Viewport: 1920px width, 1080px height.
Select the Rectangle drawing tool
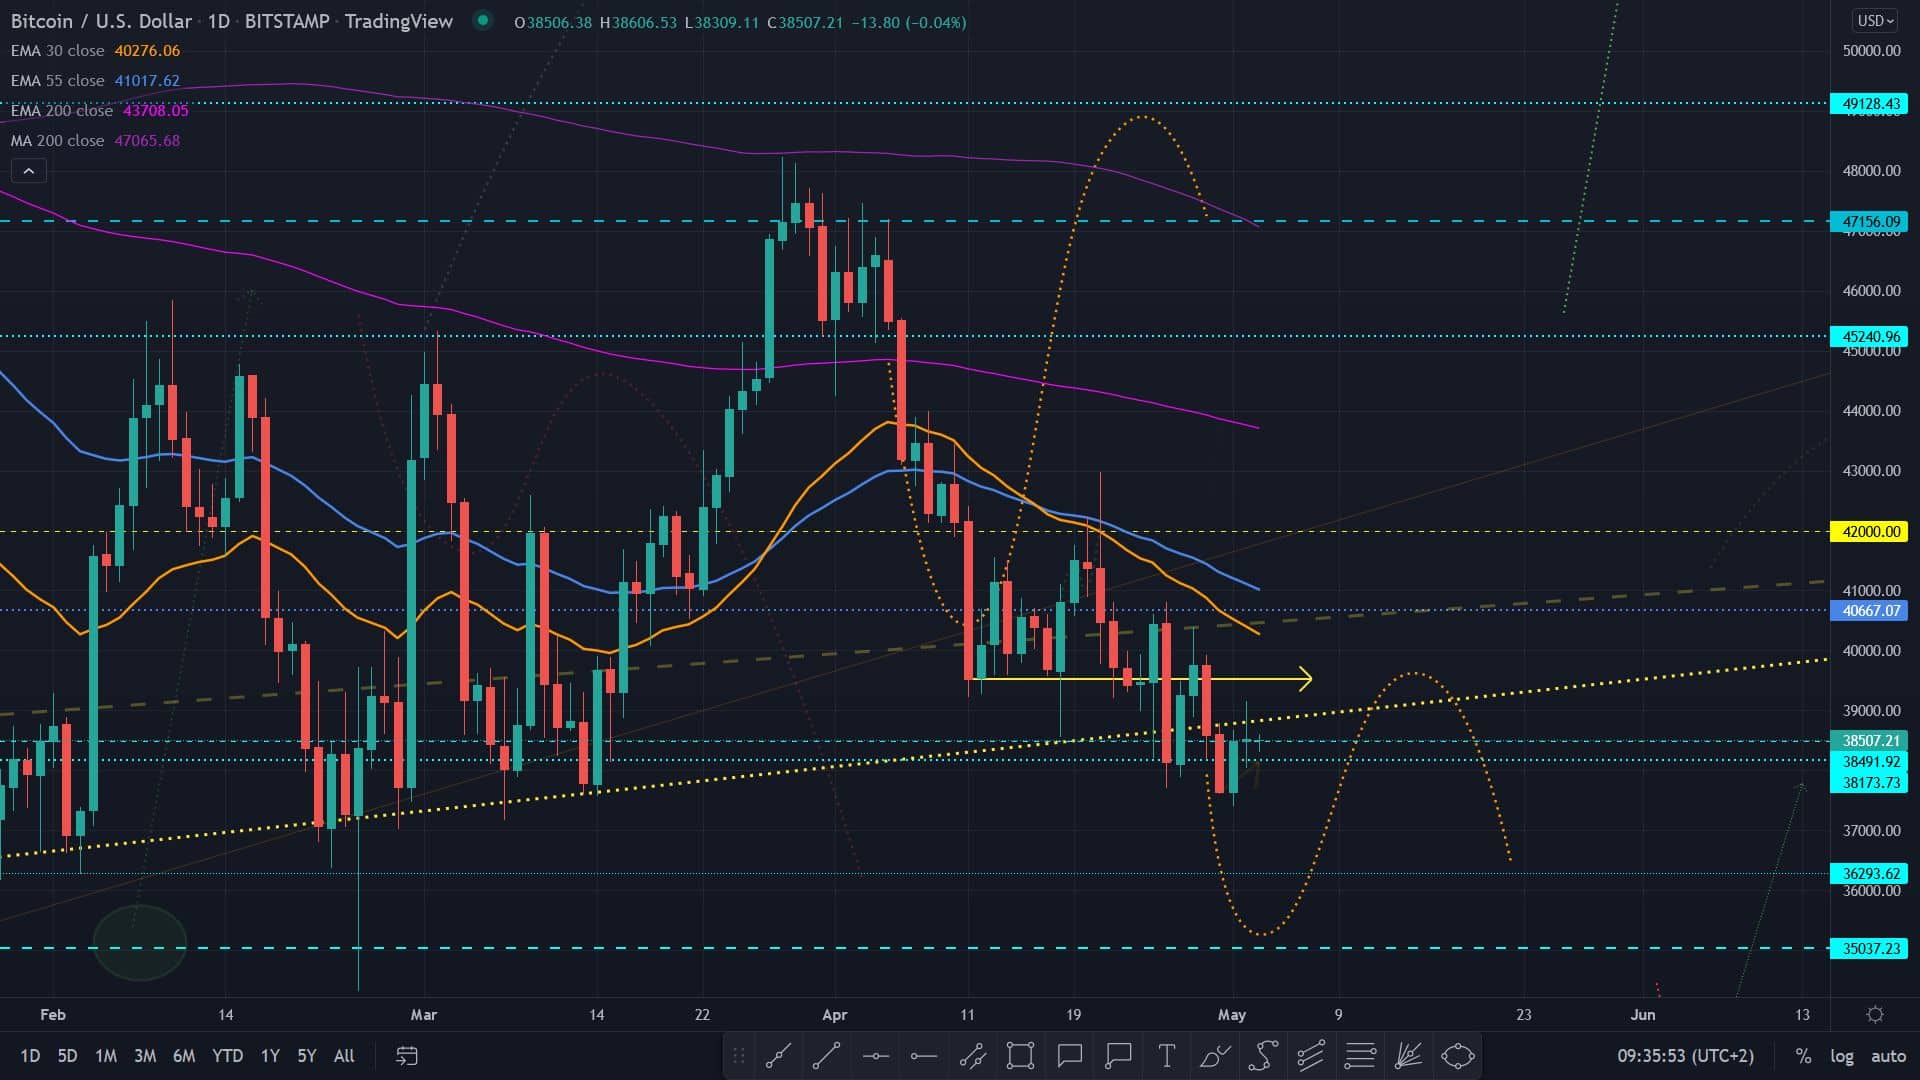tap(1021, 1056)
